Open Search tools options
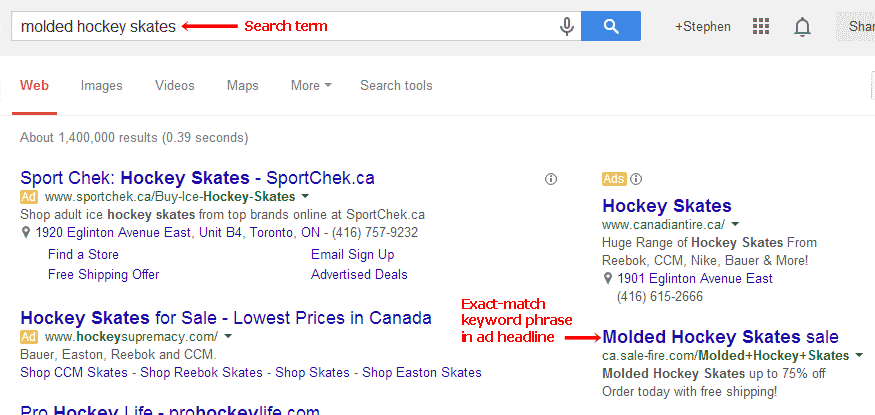This screenshot has width=875, height=415. (396, 85)
